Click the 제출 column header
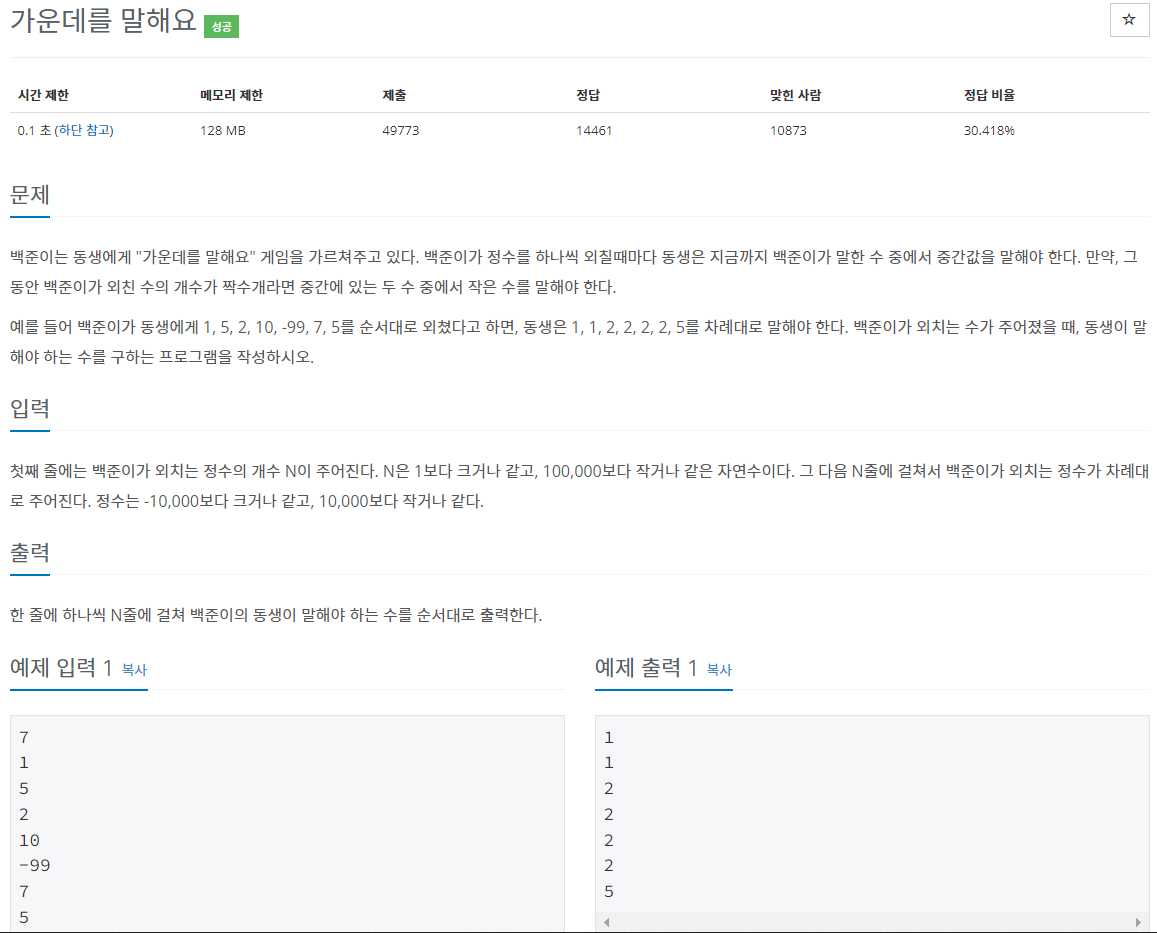 (x=394, y=95)
